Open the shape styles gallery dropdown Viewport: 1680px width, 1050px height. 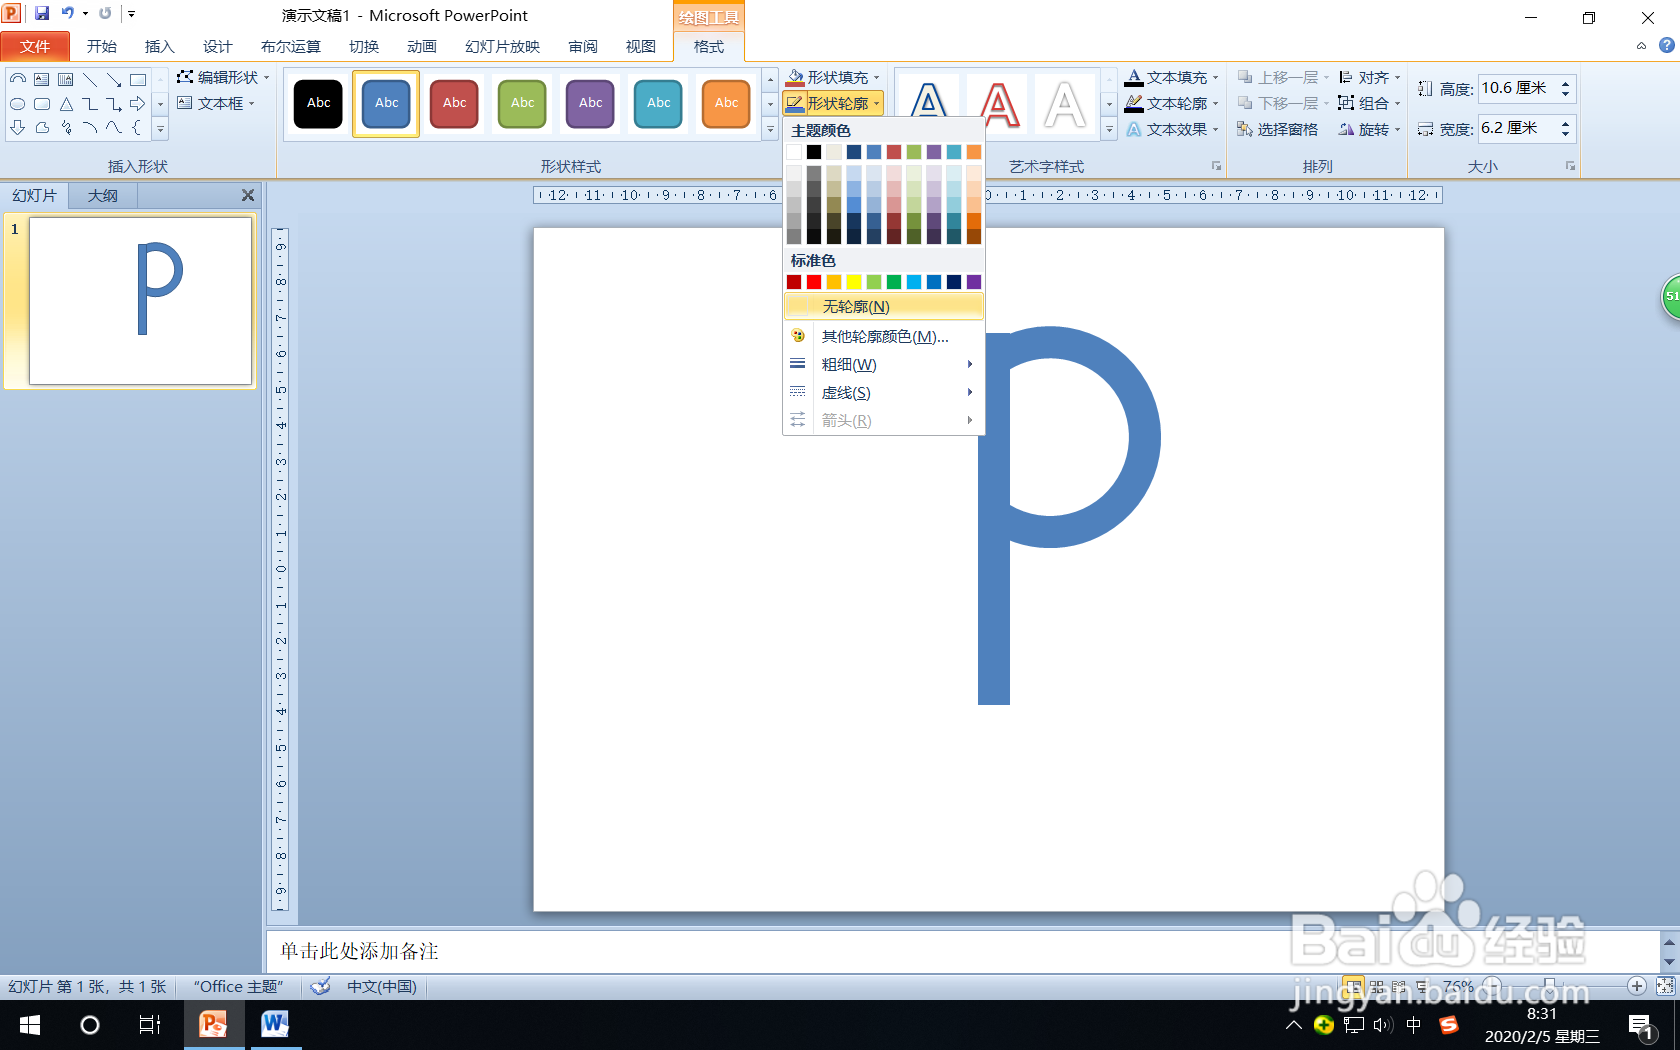coord(768,128)
